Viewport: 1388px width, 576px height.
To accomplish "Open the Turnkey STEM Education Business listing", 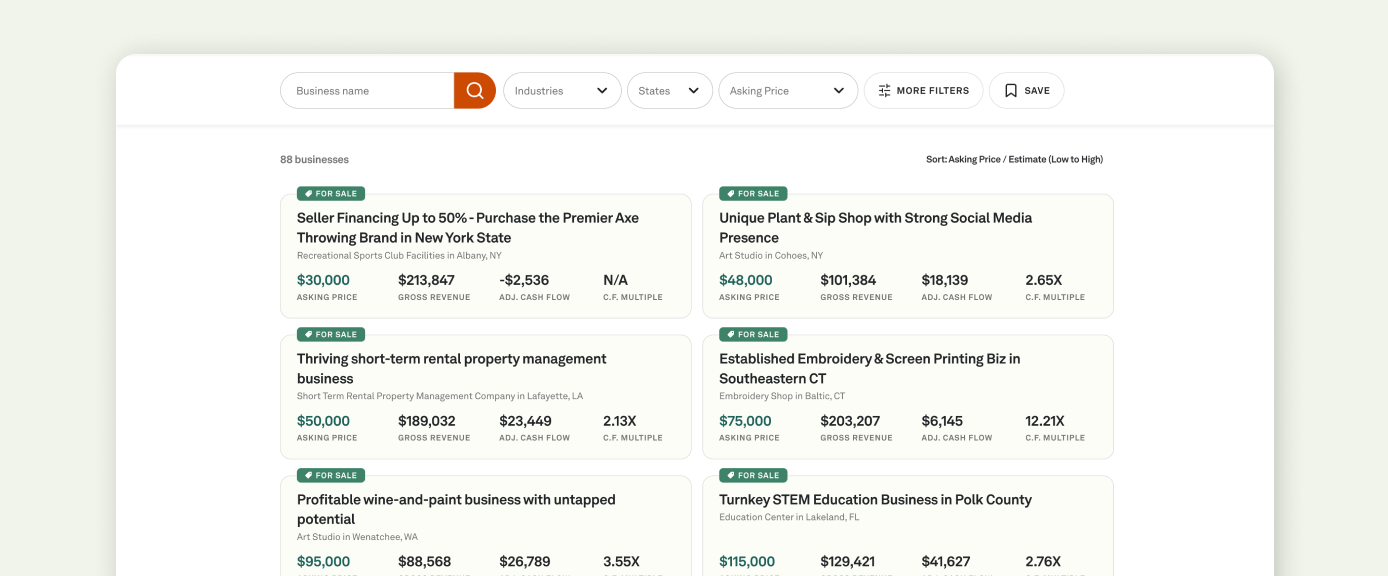I will pyautogui.click(x=875, y=499).
